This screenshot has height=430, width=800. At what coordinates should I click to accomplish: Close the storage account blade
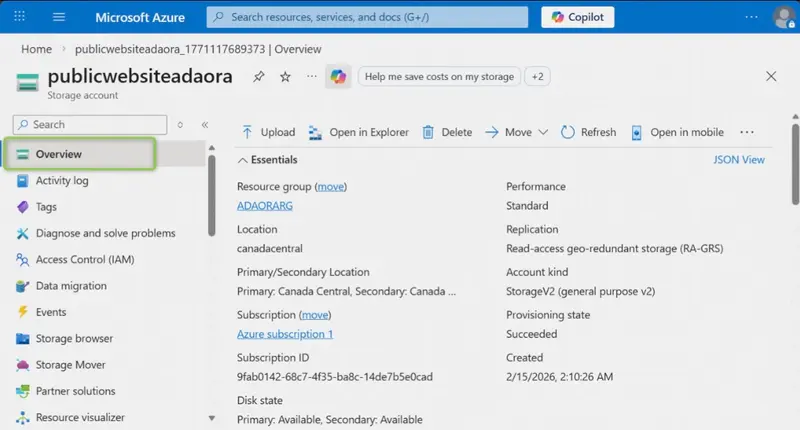[771, 77]
